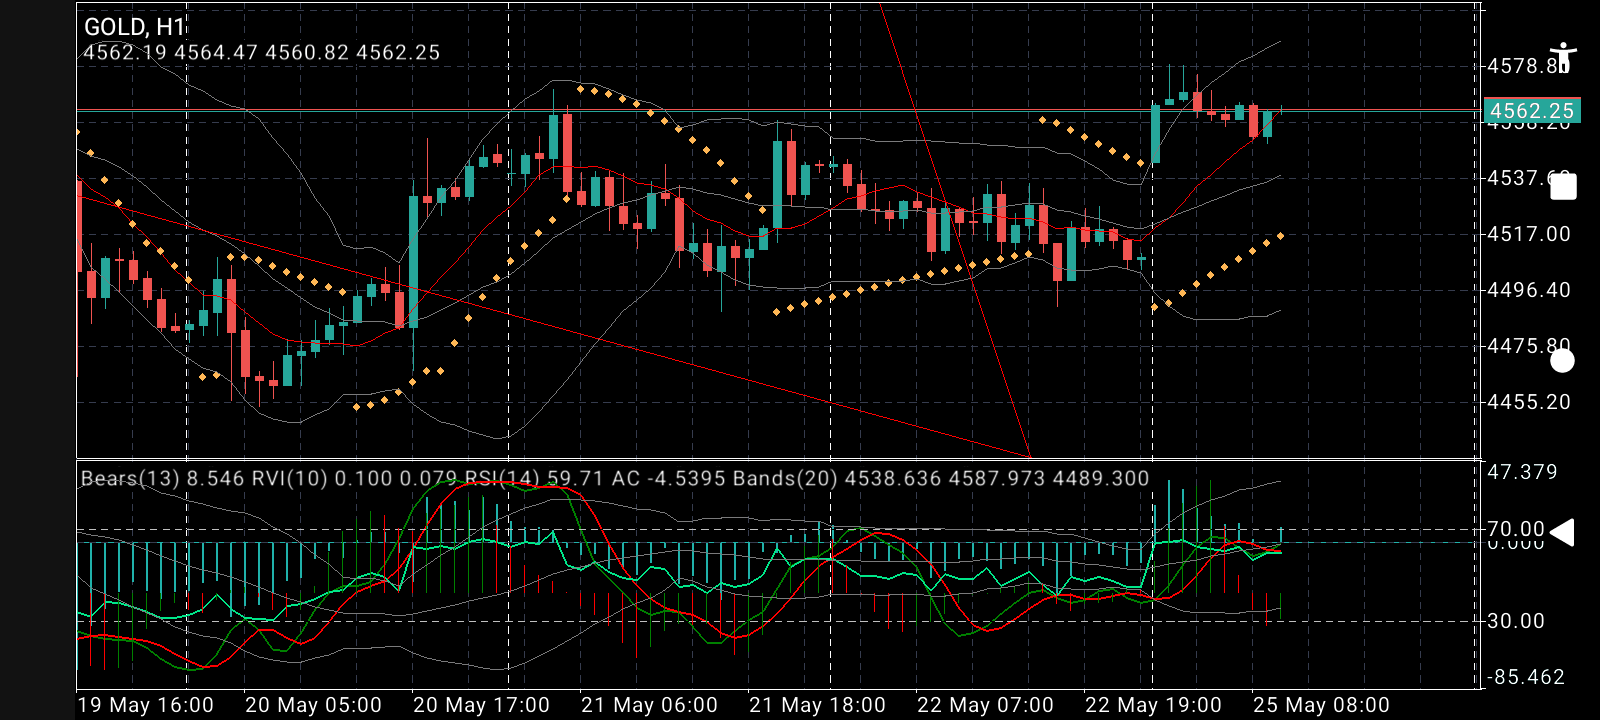Tap the GOLD, H1 symbol title
The height and width of the screenshot is (720, 1600).
click(135, 28)
